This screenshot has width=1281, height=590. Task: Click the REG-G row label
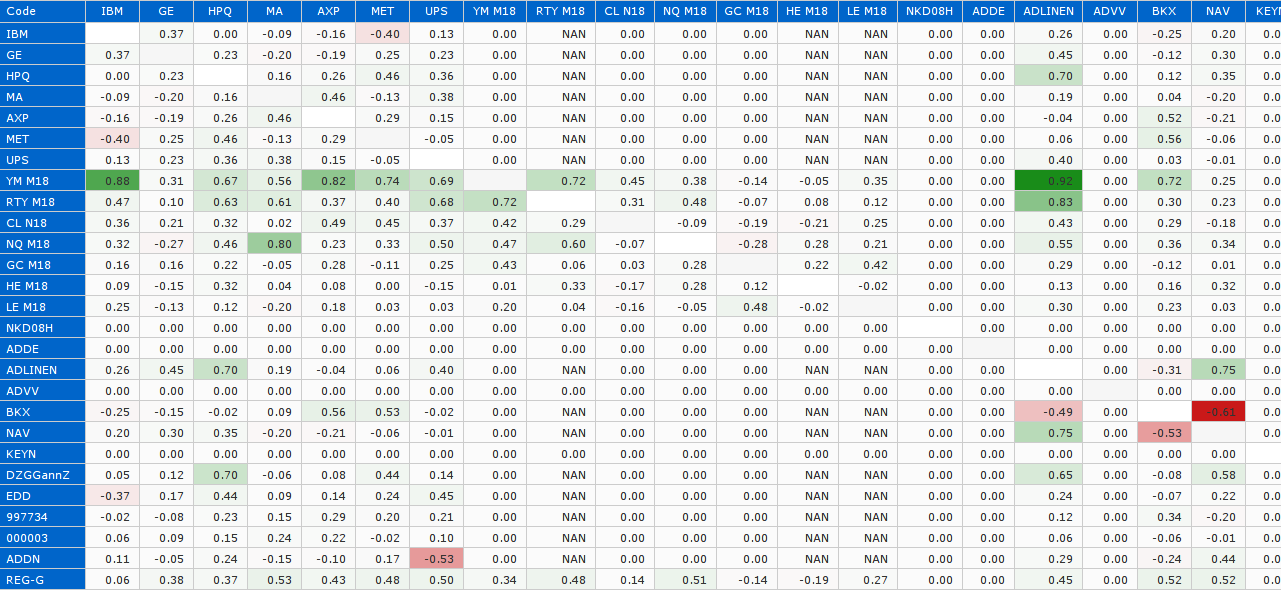(x=43, y=580)
